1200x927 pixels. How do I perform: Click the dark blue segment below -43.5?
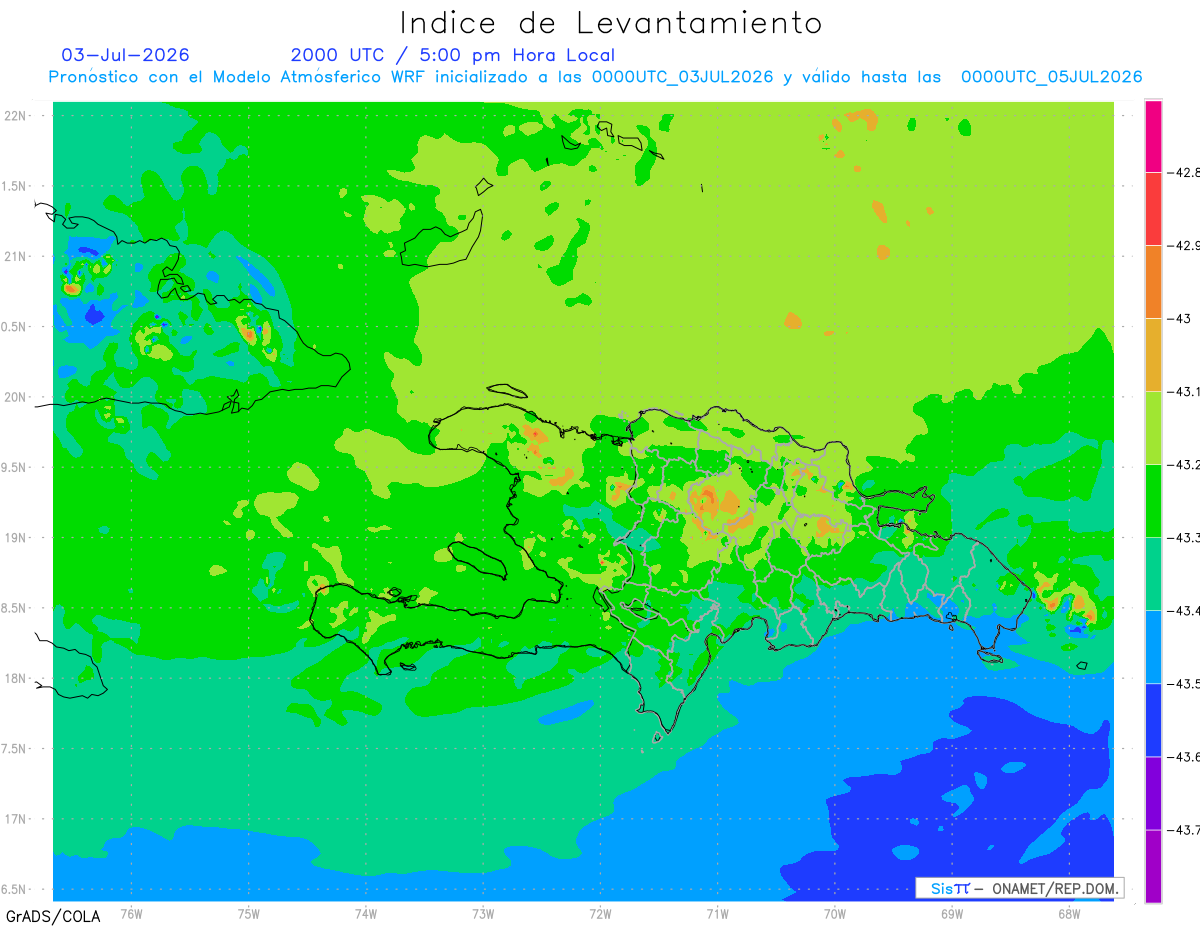tap(1153, 719)
